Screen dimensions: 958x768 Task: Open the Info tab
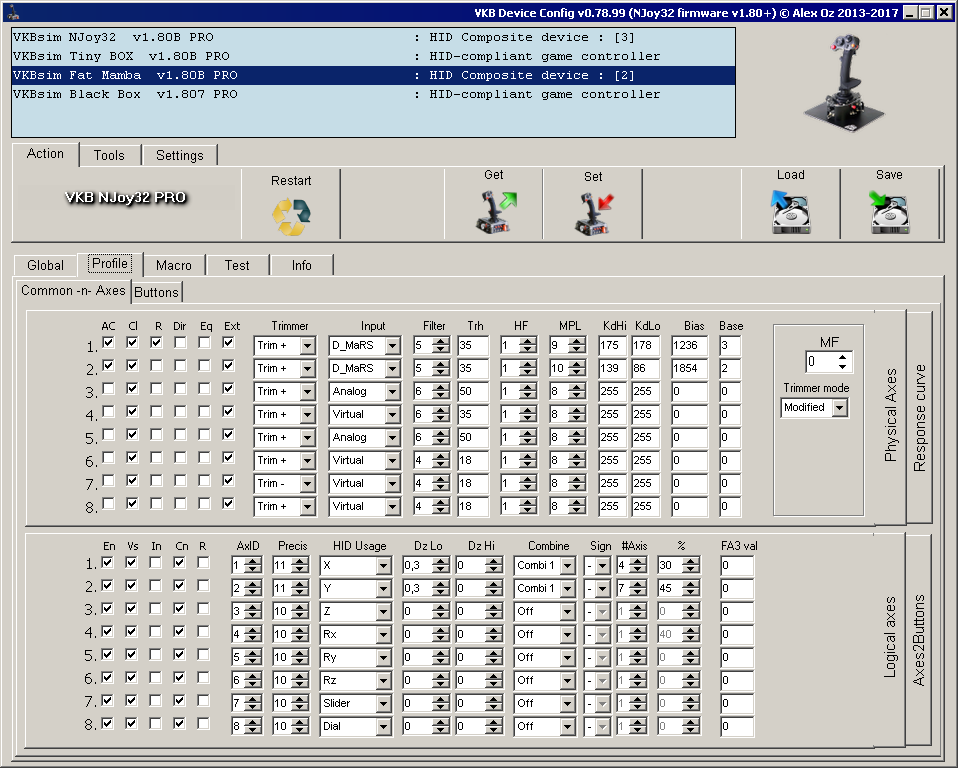click(x=302, y=265)
